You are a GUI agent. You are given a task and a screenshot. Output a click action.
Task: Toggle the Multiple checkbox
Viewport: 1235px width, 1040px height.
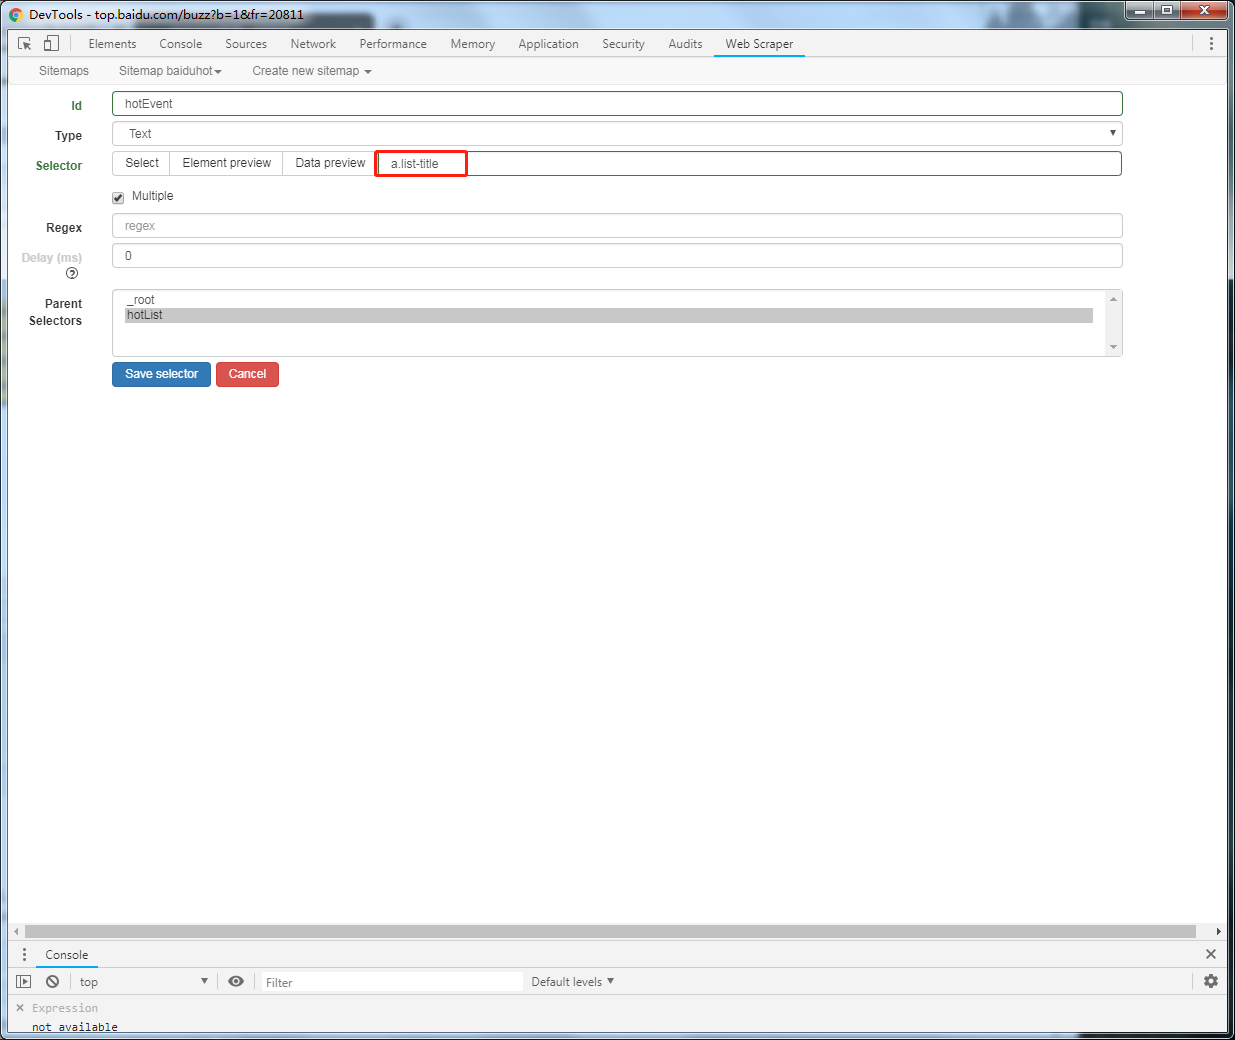pos(118,197)
